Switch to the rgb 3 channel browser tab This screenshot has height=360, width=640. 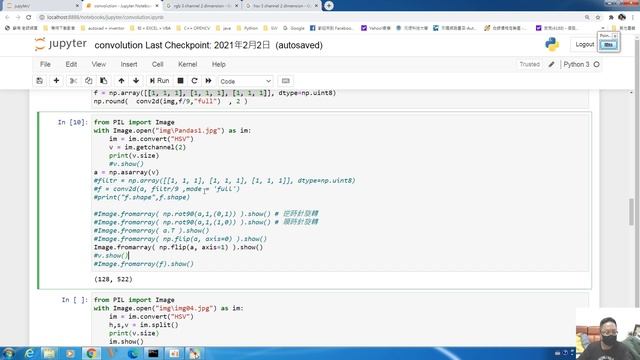pos(202,6)
